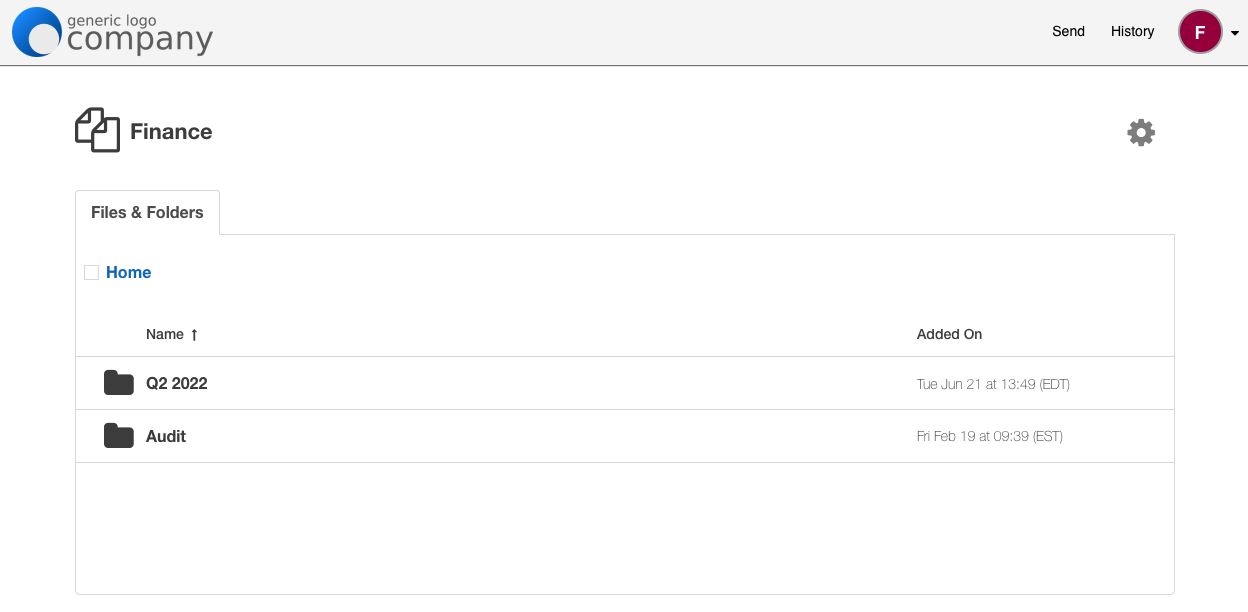The width and height of the screenshot is (1248, 612).
Task: Open History in the top navigation
Action: [x=1132, y=32]
